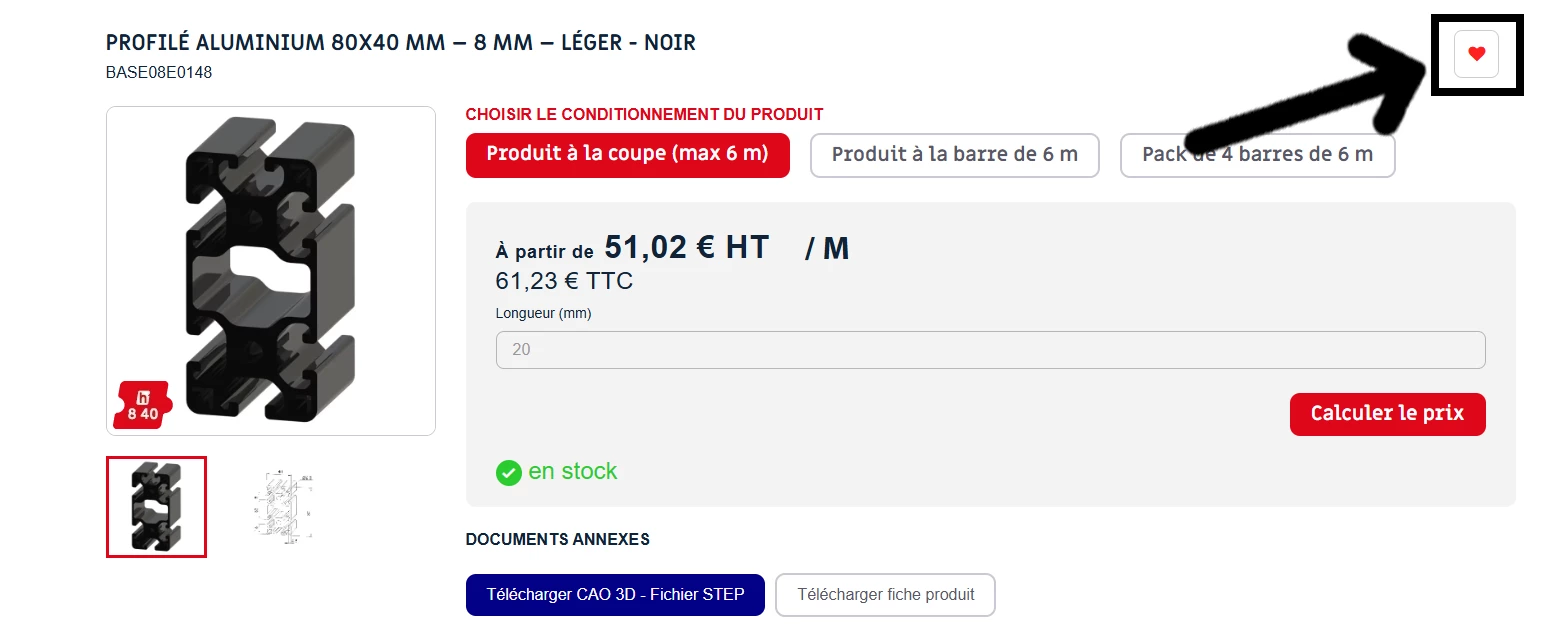Click the '51,02 € HT' price
1567x636 pixels.
pyautogui.click(x=687, y=247)
